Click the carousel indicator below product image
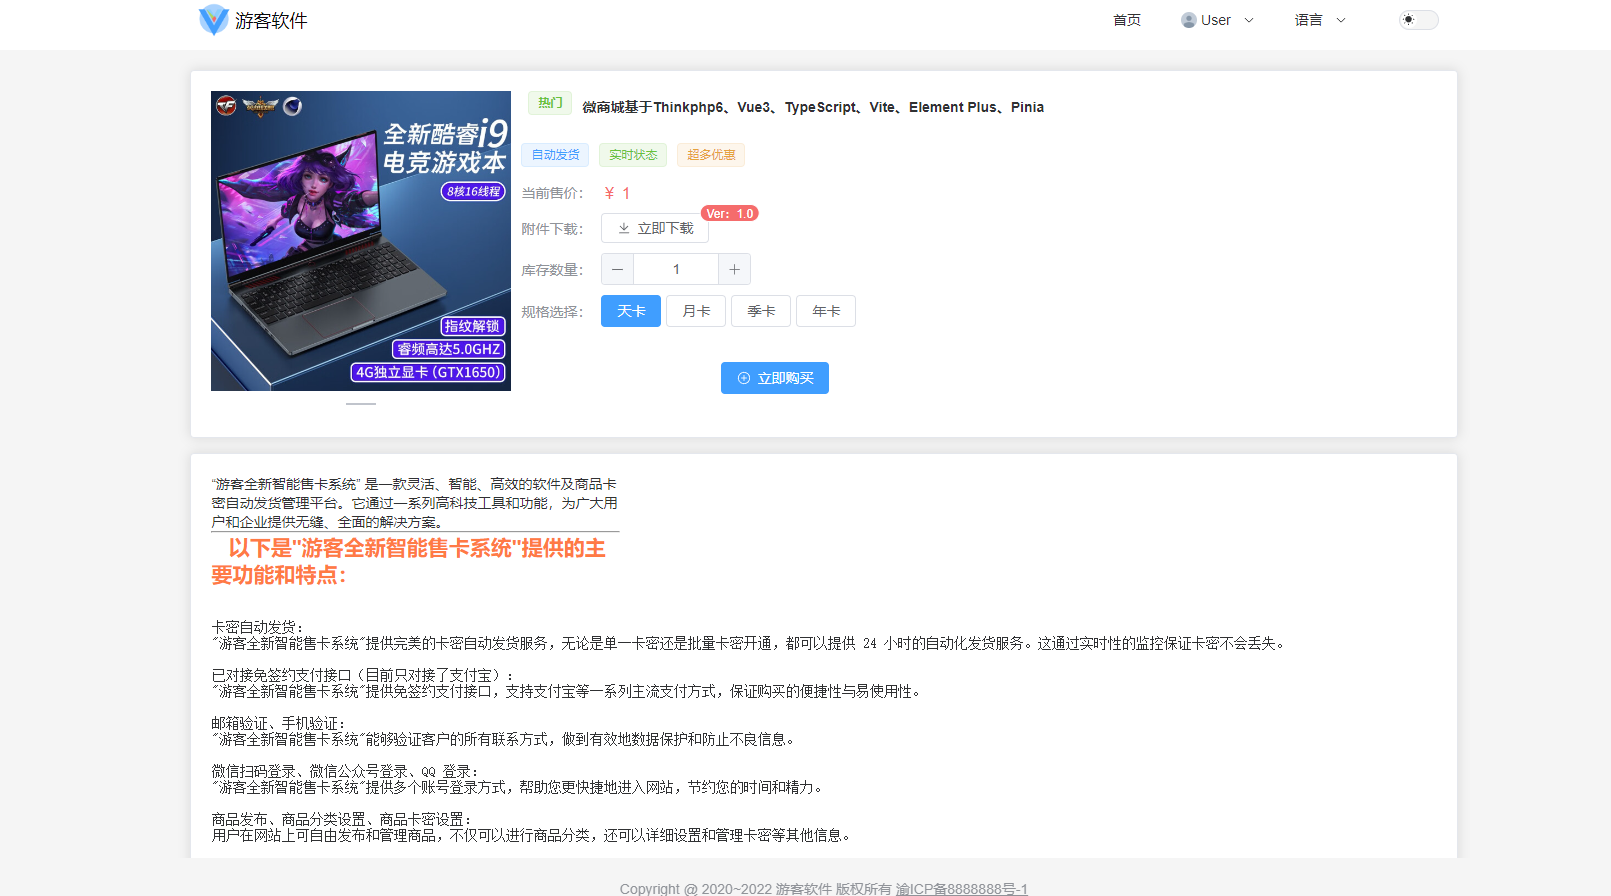The image size is (1611, 896). pos(361,404)
